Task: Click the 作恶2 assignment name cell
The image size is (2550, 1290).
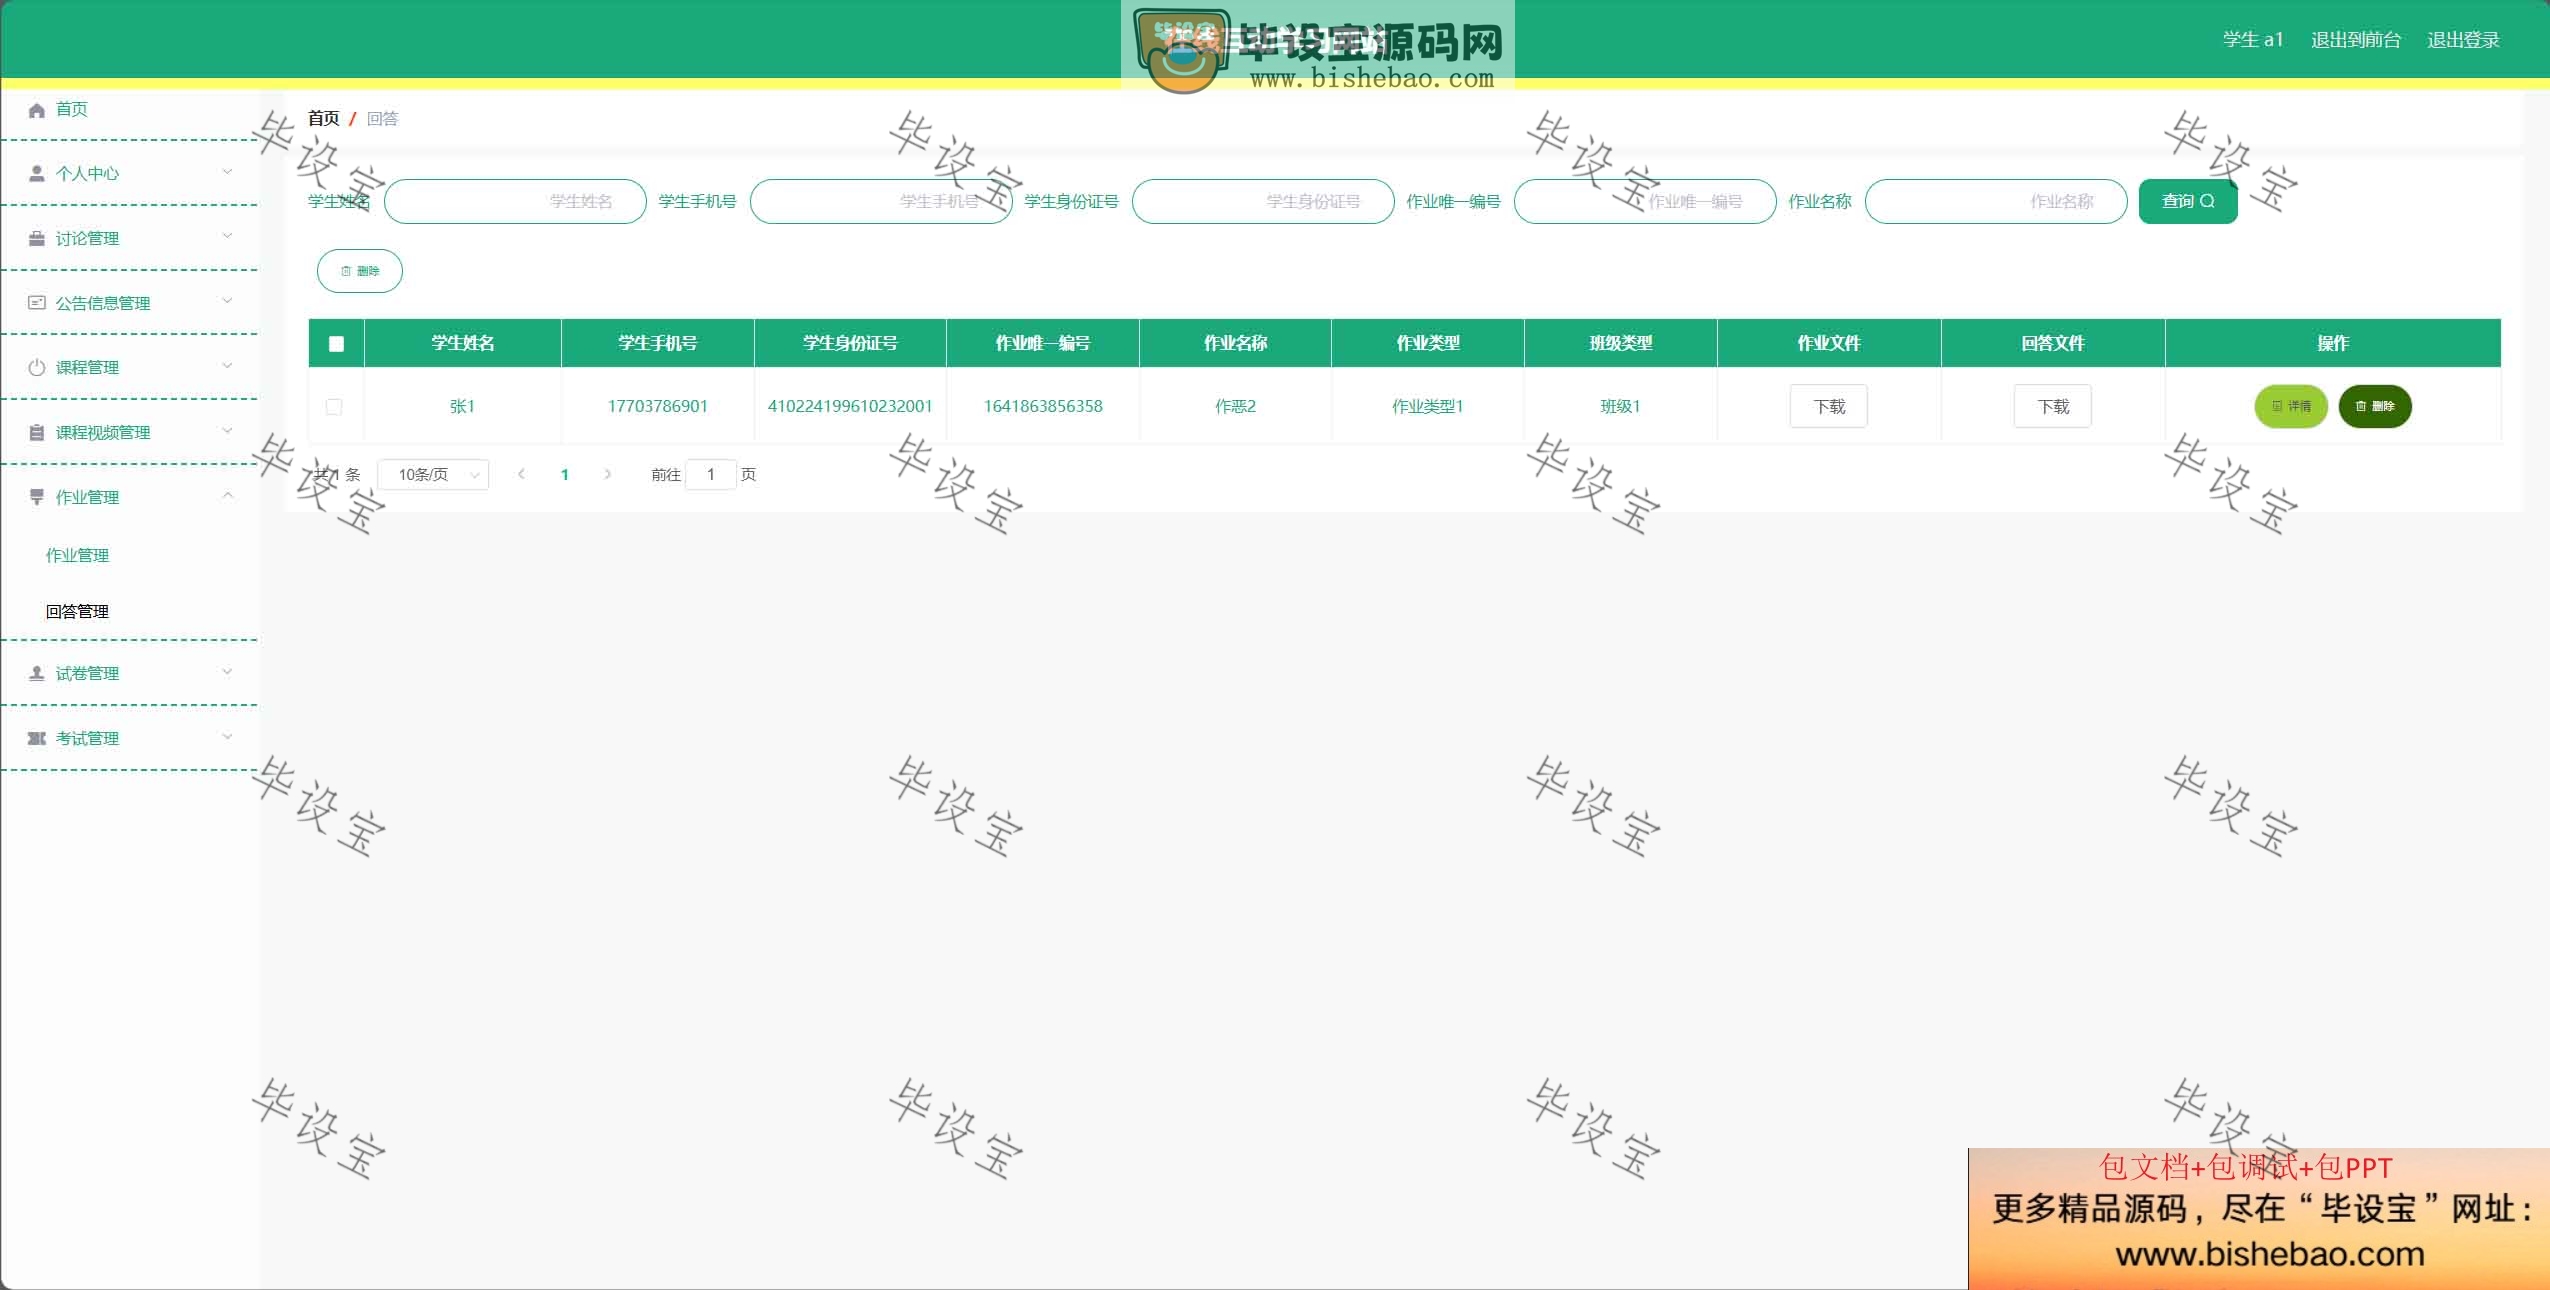Action: 1235,406
